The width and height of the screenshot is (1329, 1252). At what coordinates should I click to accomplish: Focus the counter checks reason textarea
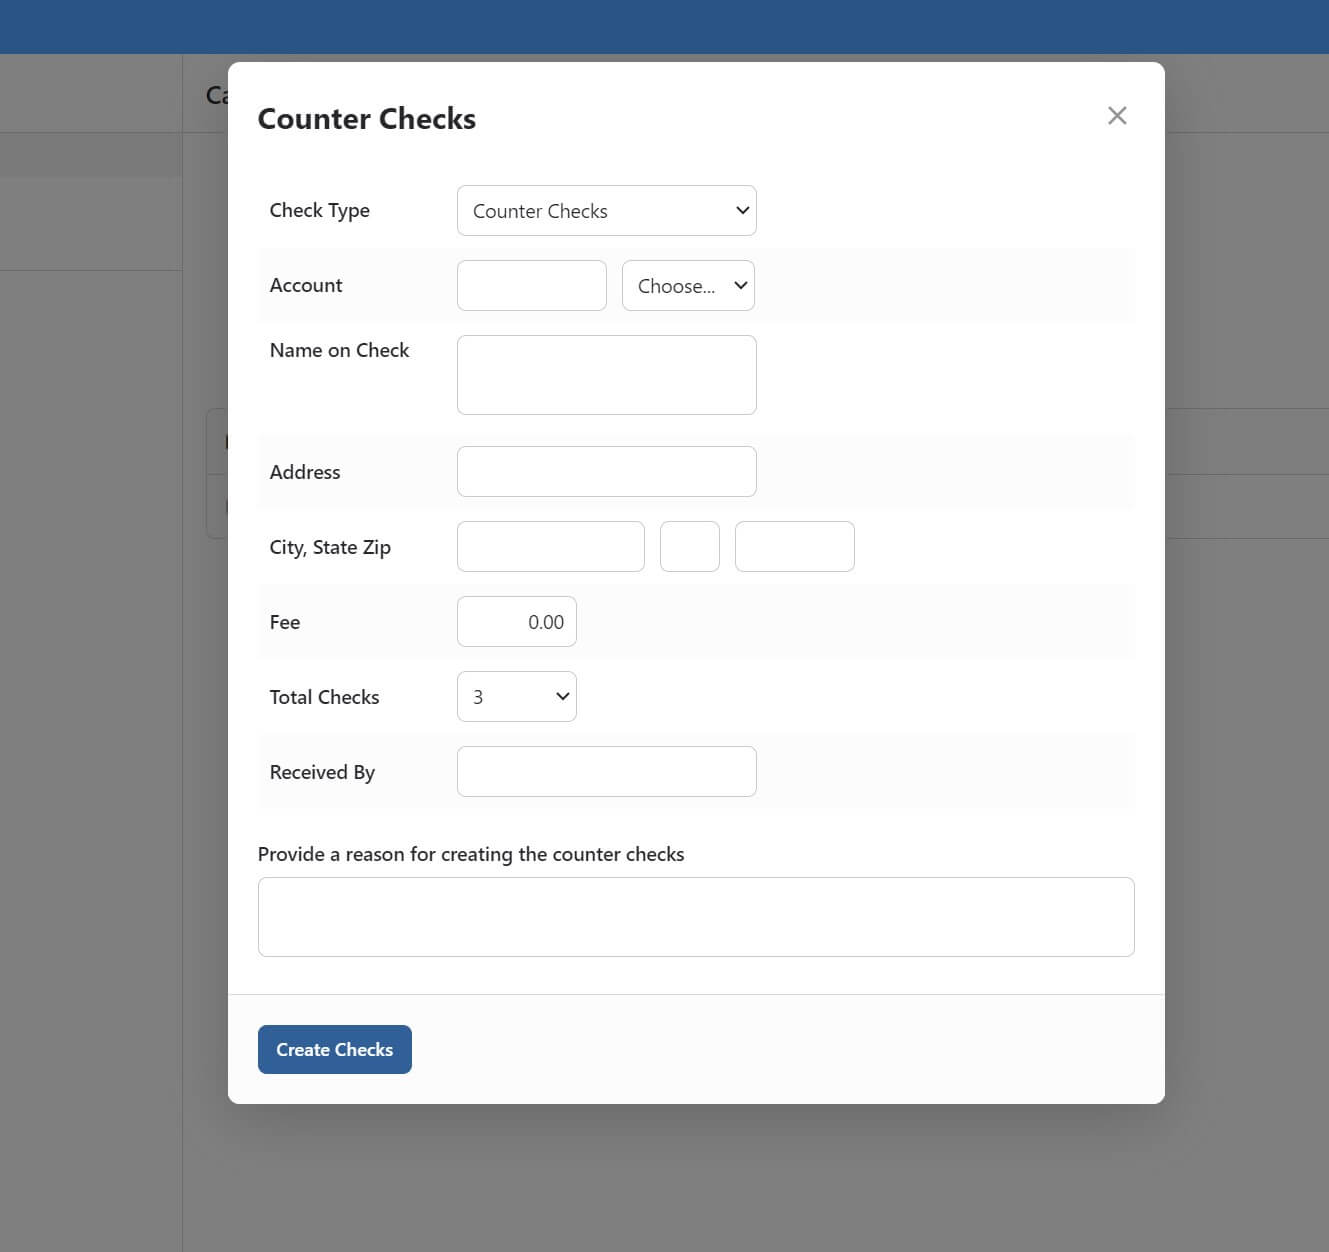coord(695,917)
